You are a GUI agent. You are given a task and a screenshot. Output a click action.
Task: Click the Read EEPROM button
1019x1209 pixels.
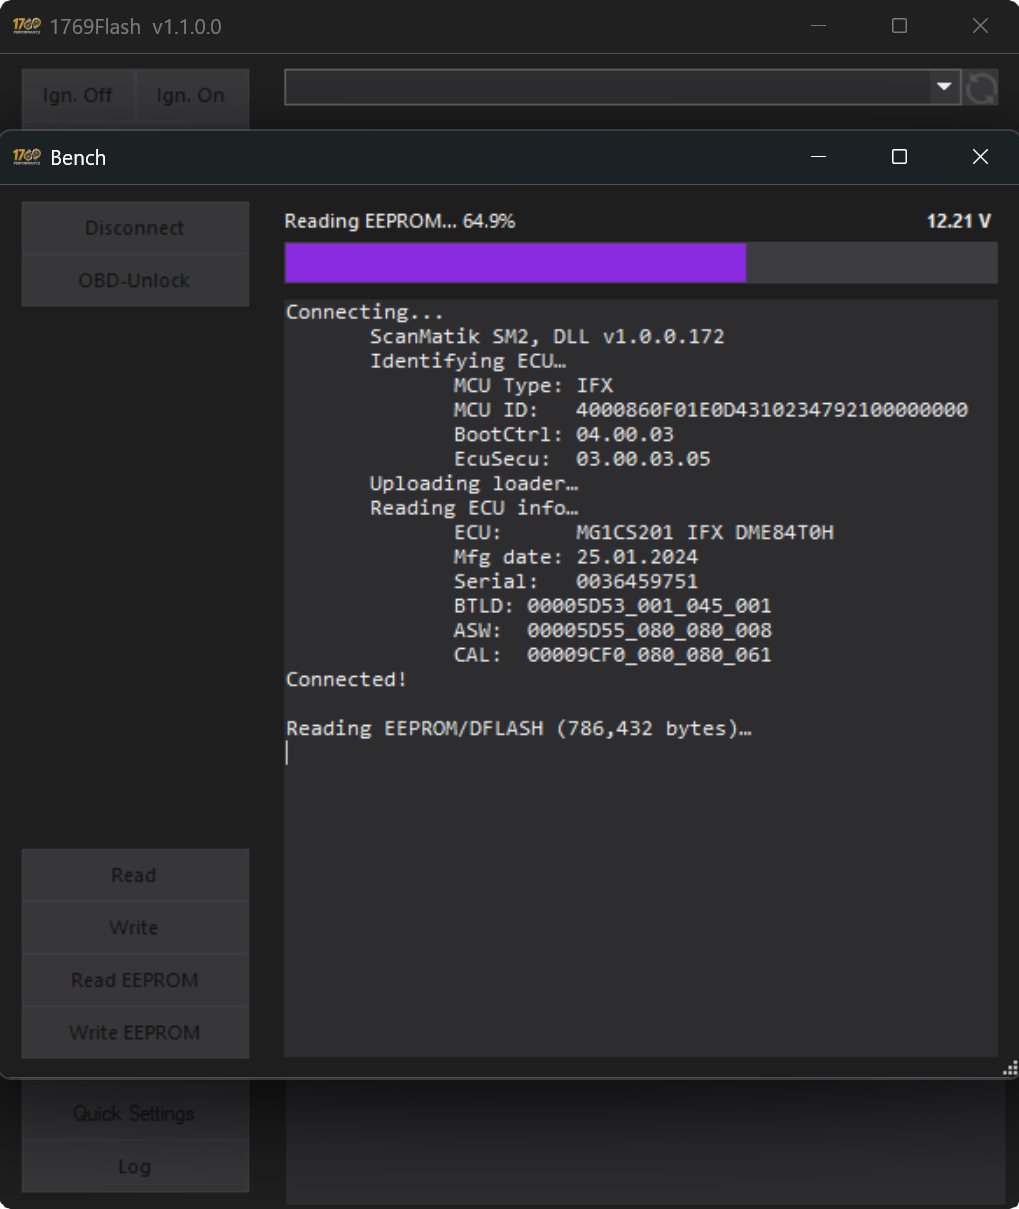135,980
